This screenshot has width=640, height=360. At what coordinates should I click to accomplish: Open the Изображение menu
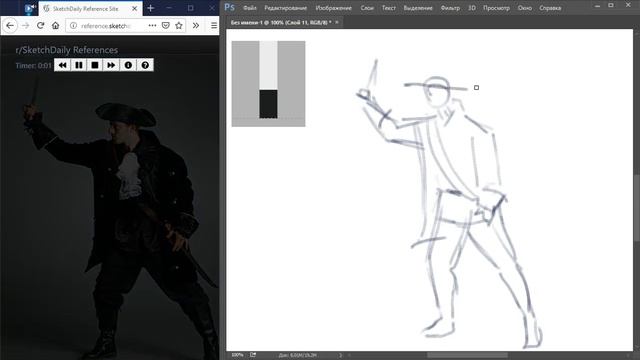[333, 8]
